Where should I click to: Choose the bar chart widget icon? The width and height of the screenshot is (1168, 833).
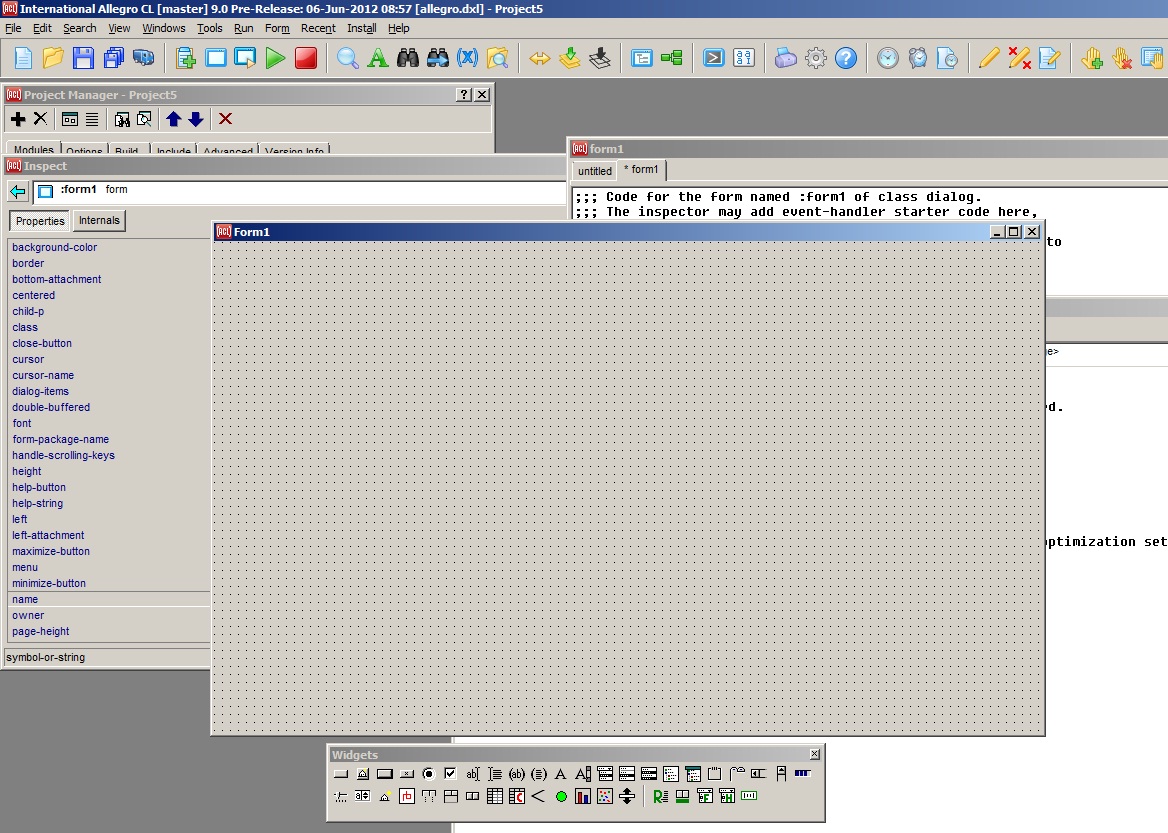pos(583,797)
